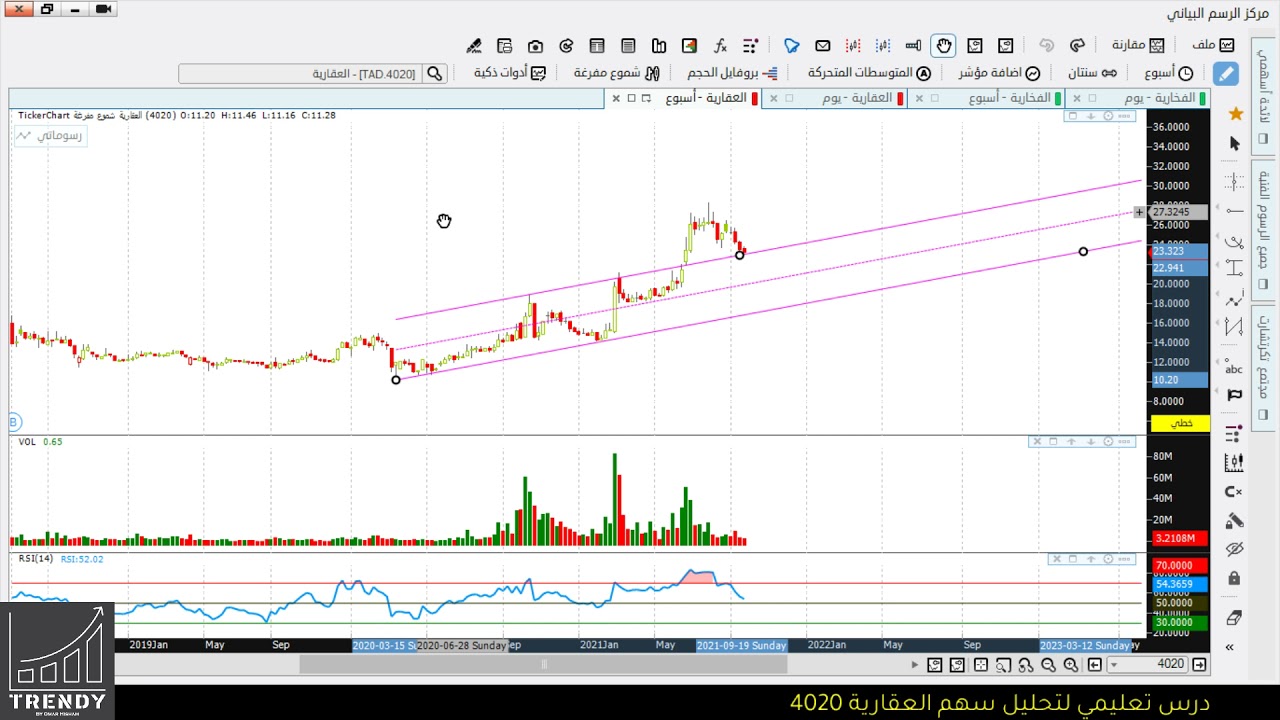This screenshot has width=1280, height=720.
Task: Select the flag marker tool
Action: (1234, 395)
